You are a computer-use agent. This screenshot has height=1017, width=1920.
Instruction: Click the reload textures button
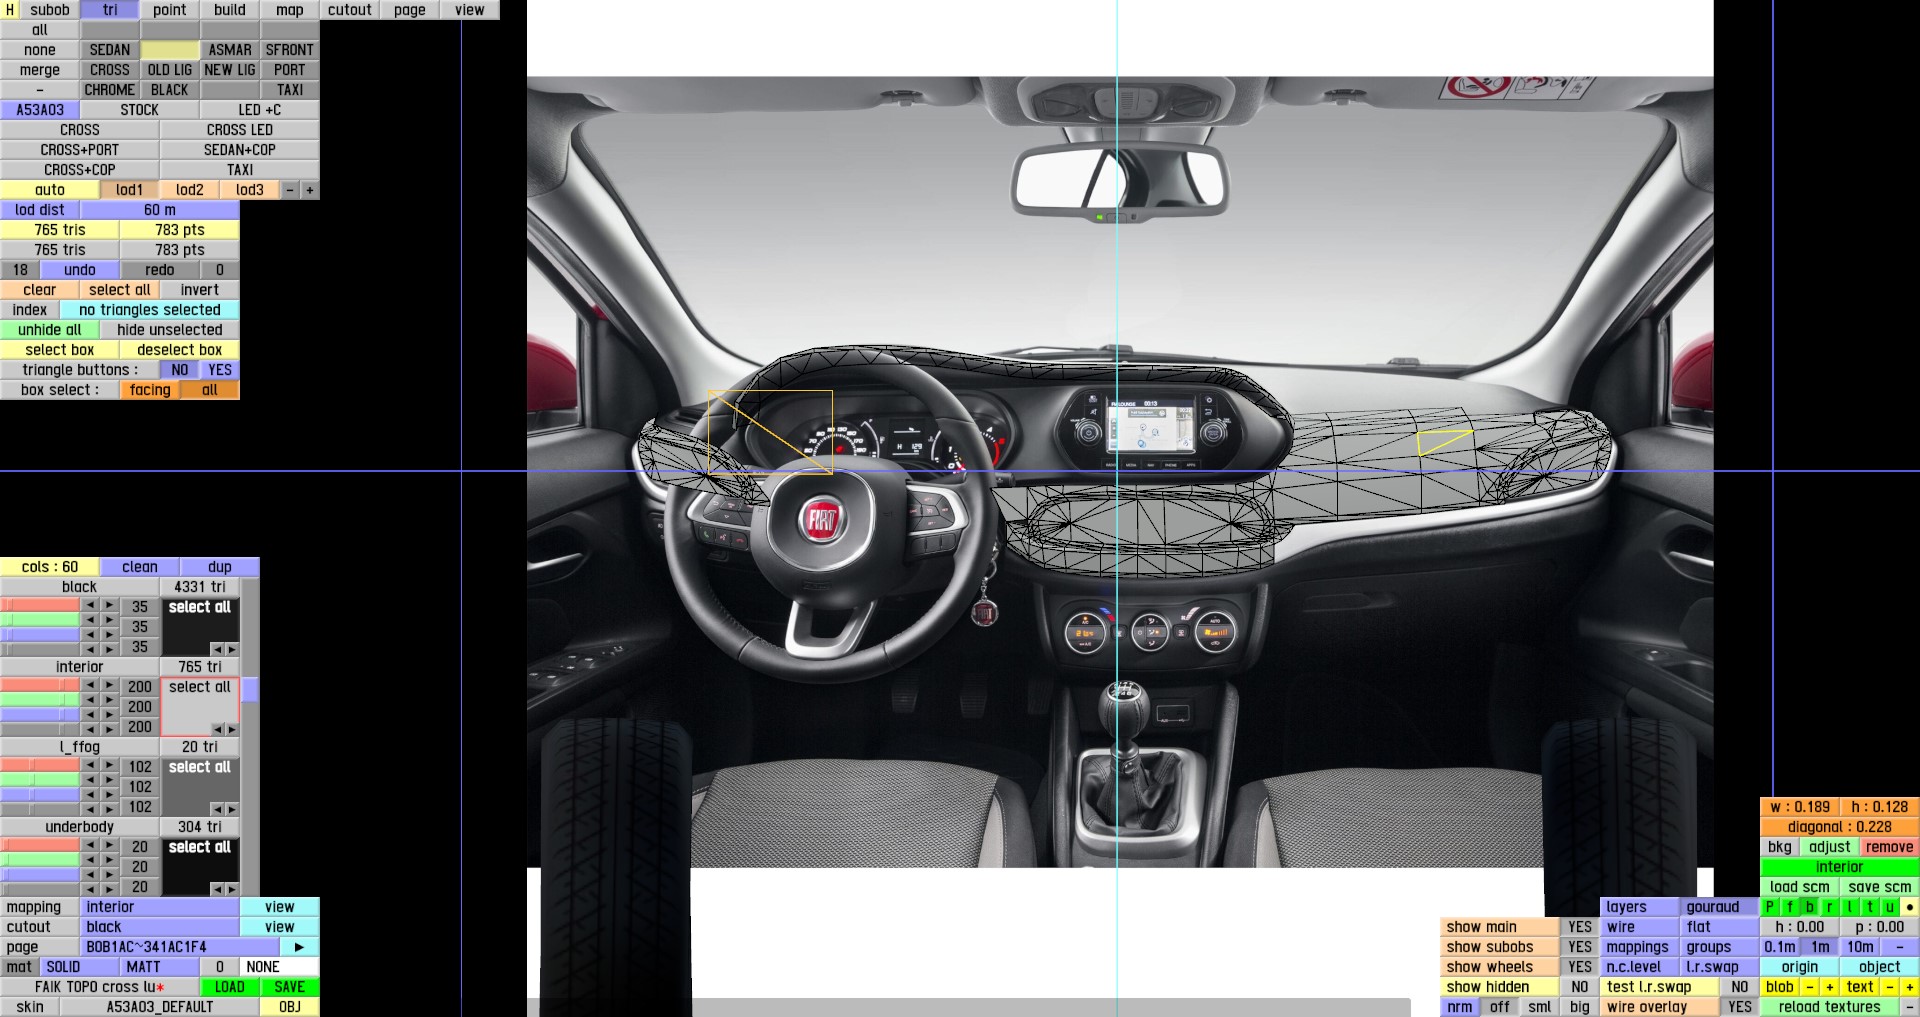(1830, 1007)
